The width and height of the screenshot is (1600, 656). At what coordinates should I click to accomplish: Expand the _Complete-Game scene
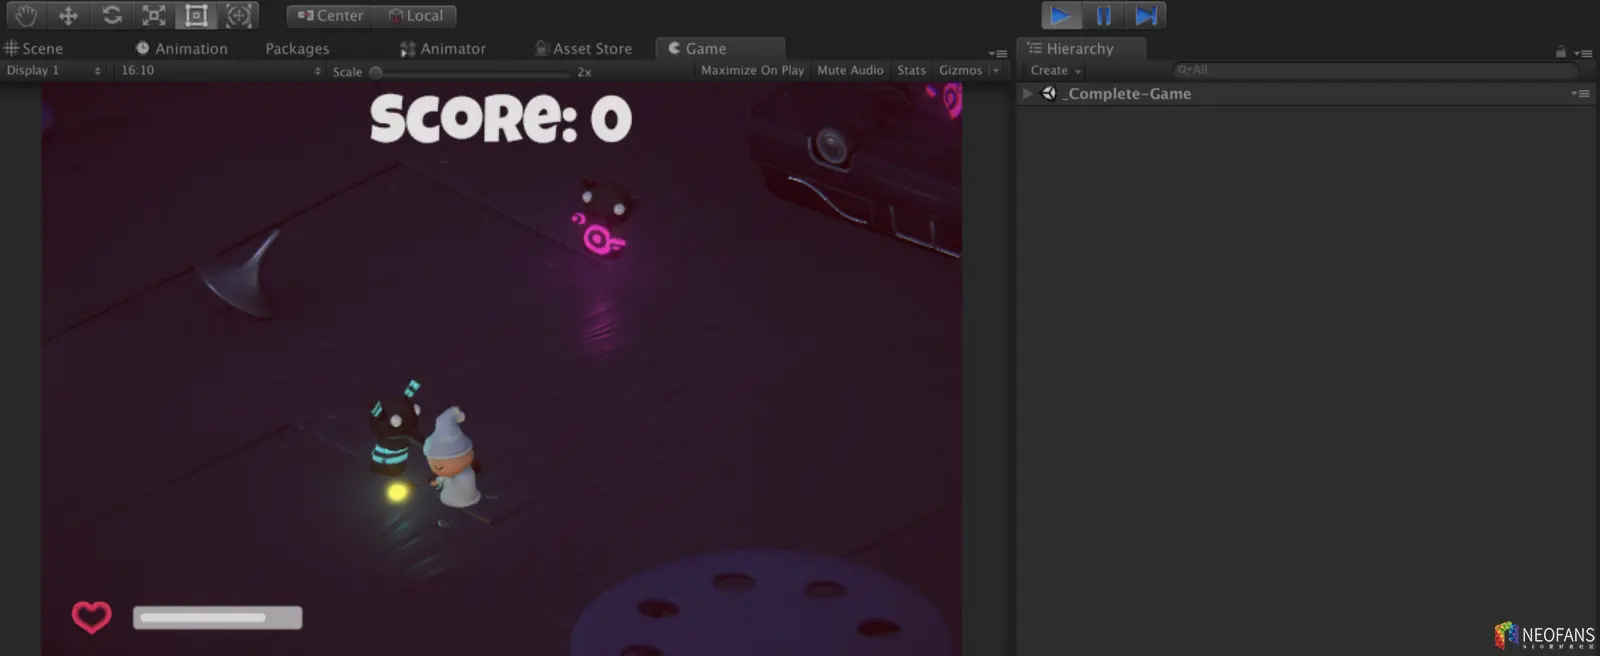click(x=1027, y=93)
